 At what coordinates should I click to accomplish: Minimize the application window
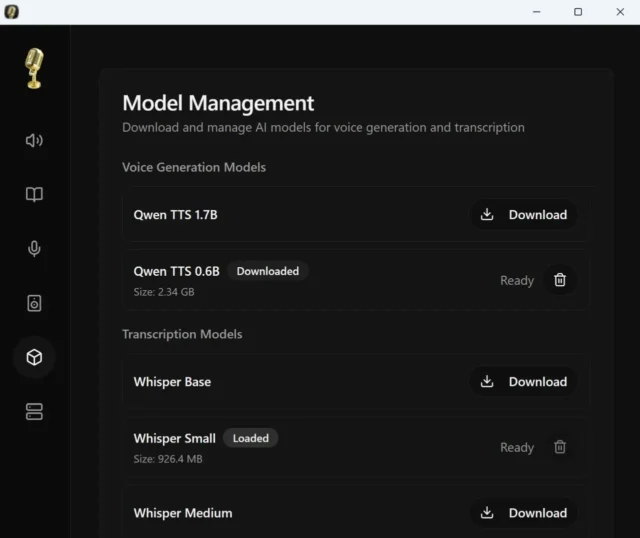pos(537,12)
